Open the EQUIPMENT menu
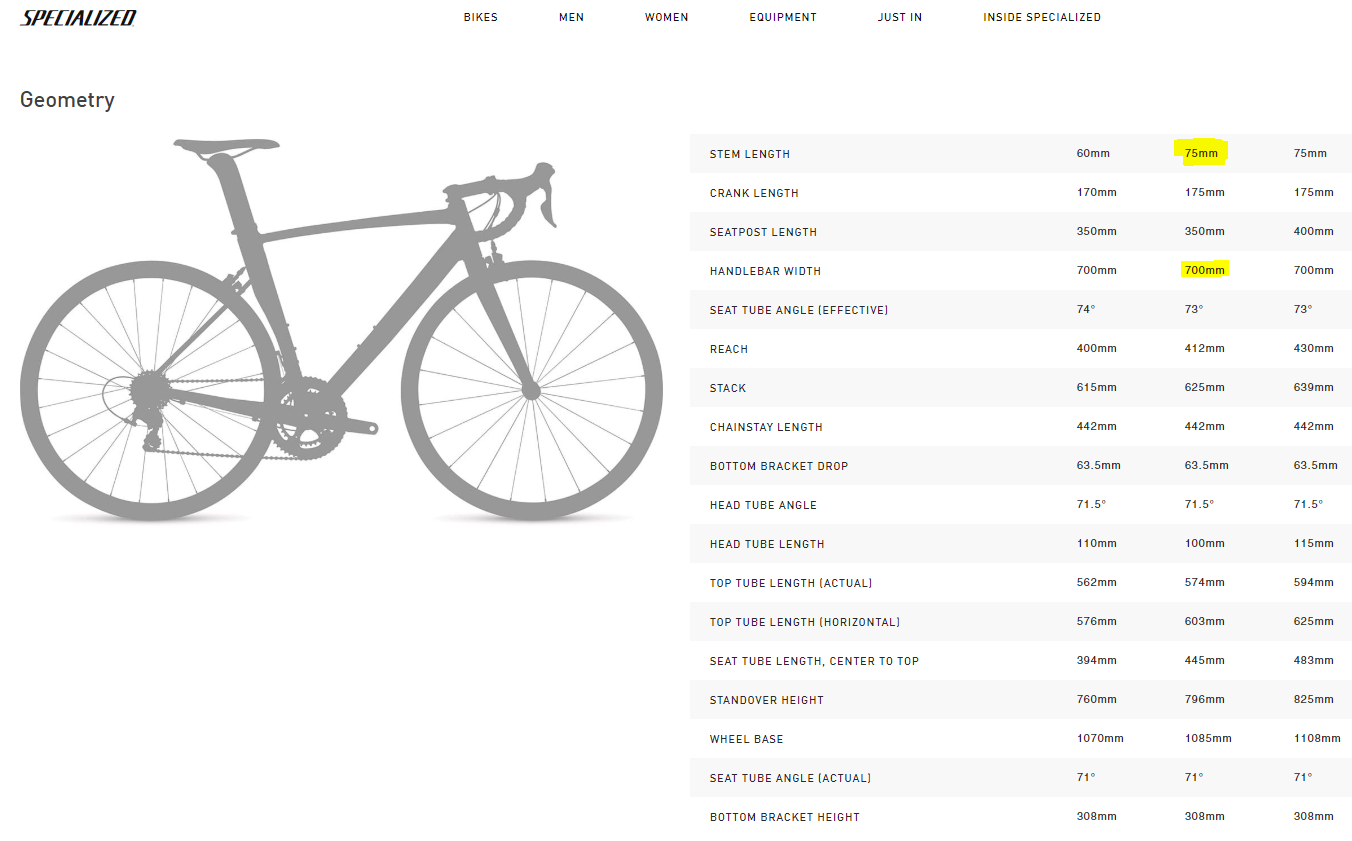 pyautogui.click(x=782, y=18)
